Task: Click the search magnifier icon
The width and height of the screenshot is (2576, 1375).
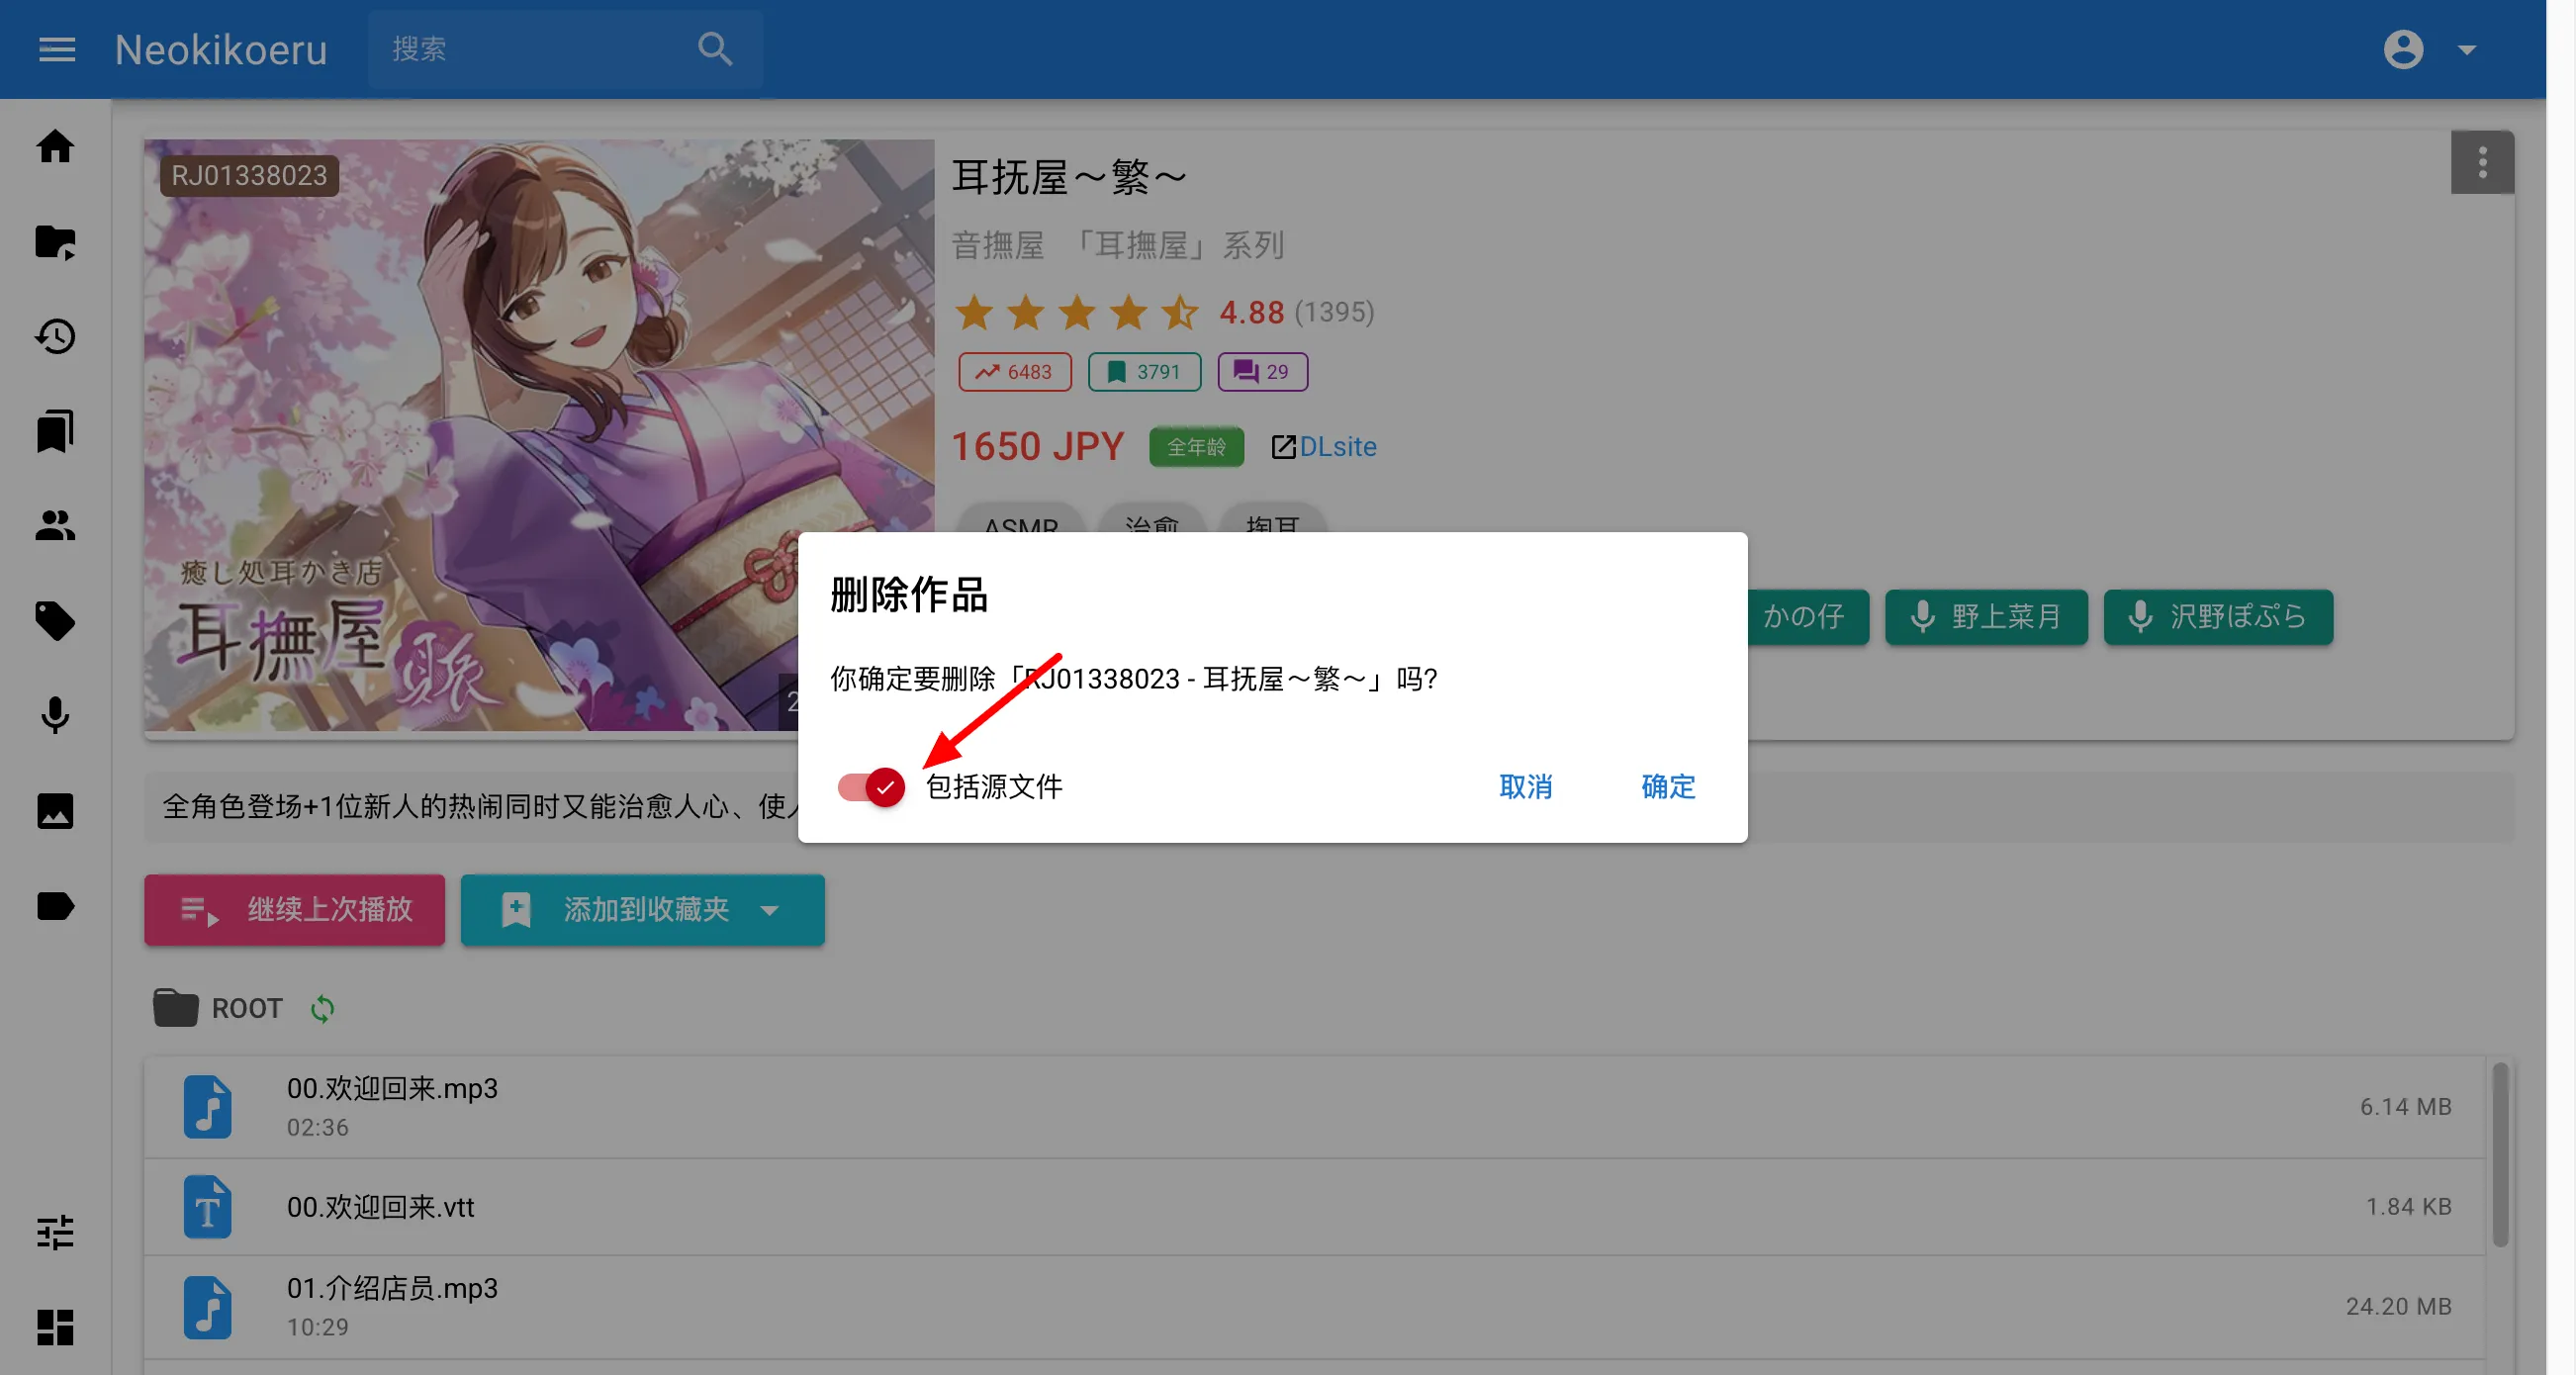Action: click(715, 49)
